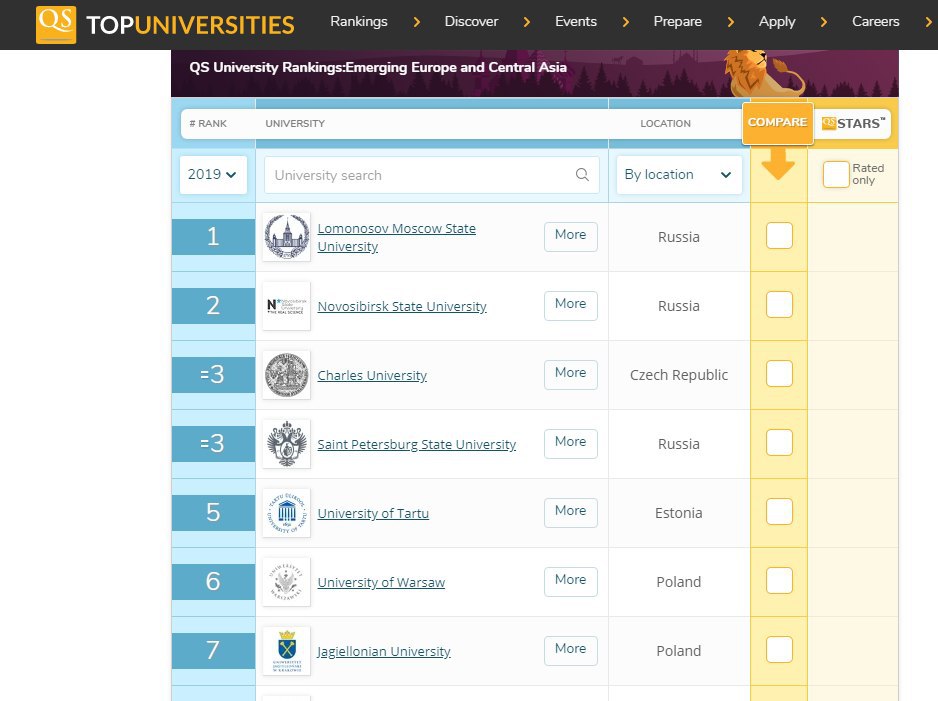The width and height of the screenshot is (938, 701).
Task: Click the # RANK column header
Action: point(208,123)
